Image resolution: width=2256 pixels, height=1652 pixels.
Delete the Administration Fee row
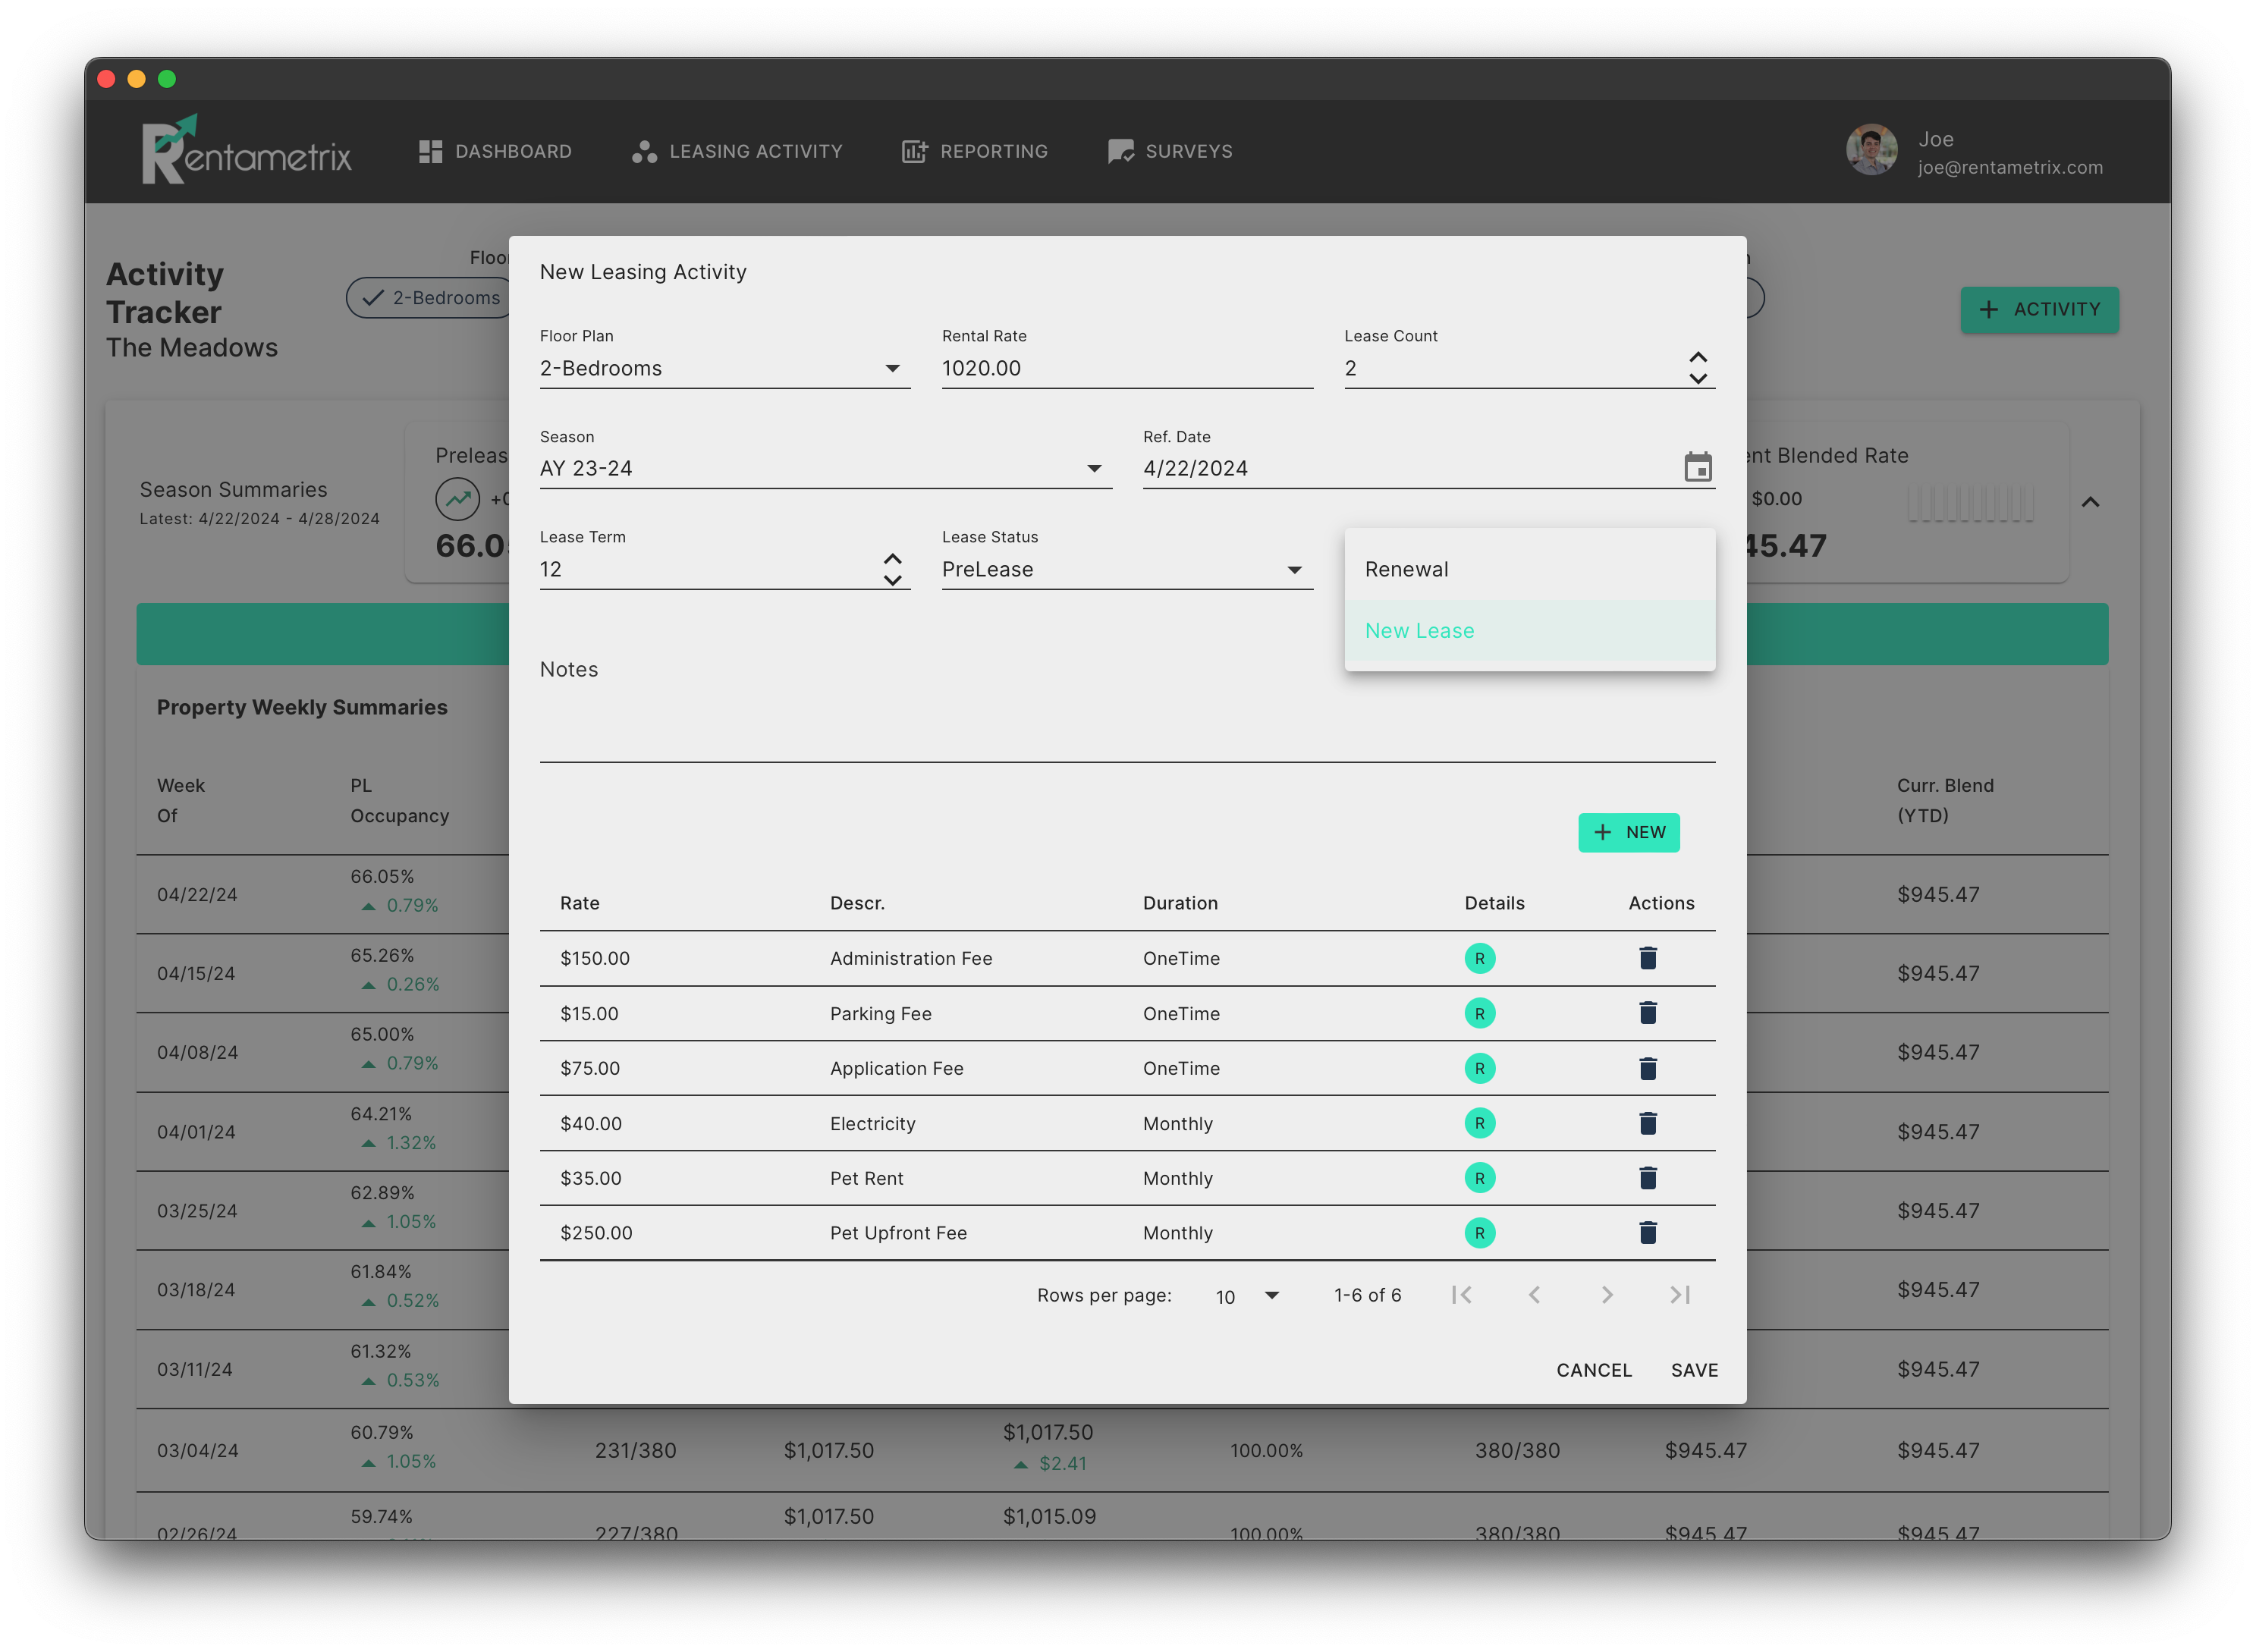pyautogui.click(x=1648, y=958)
